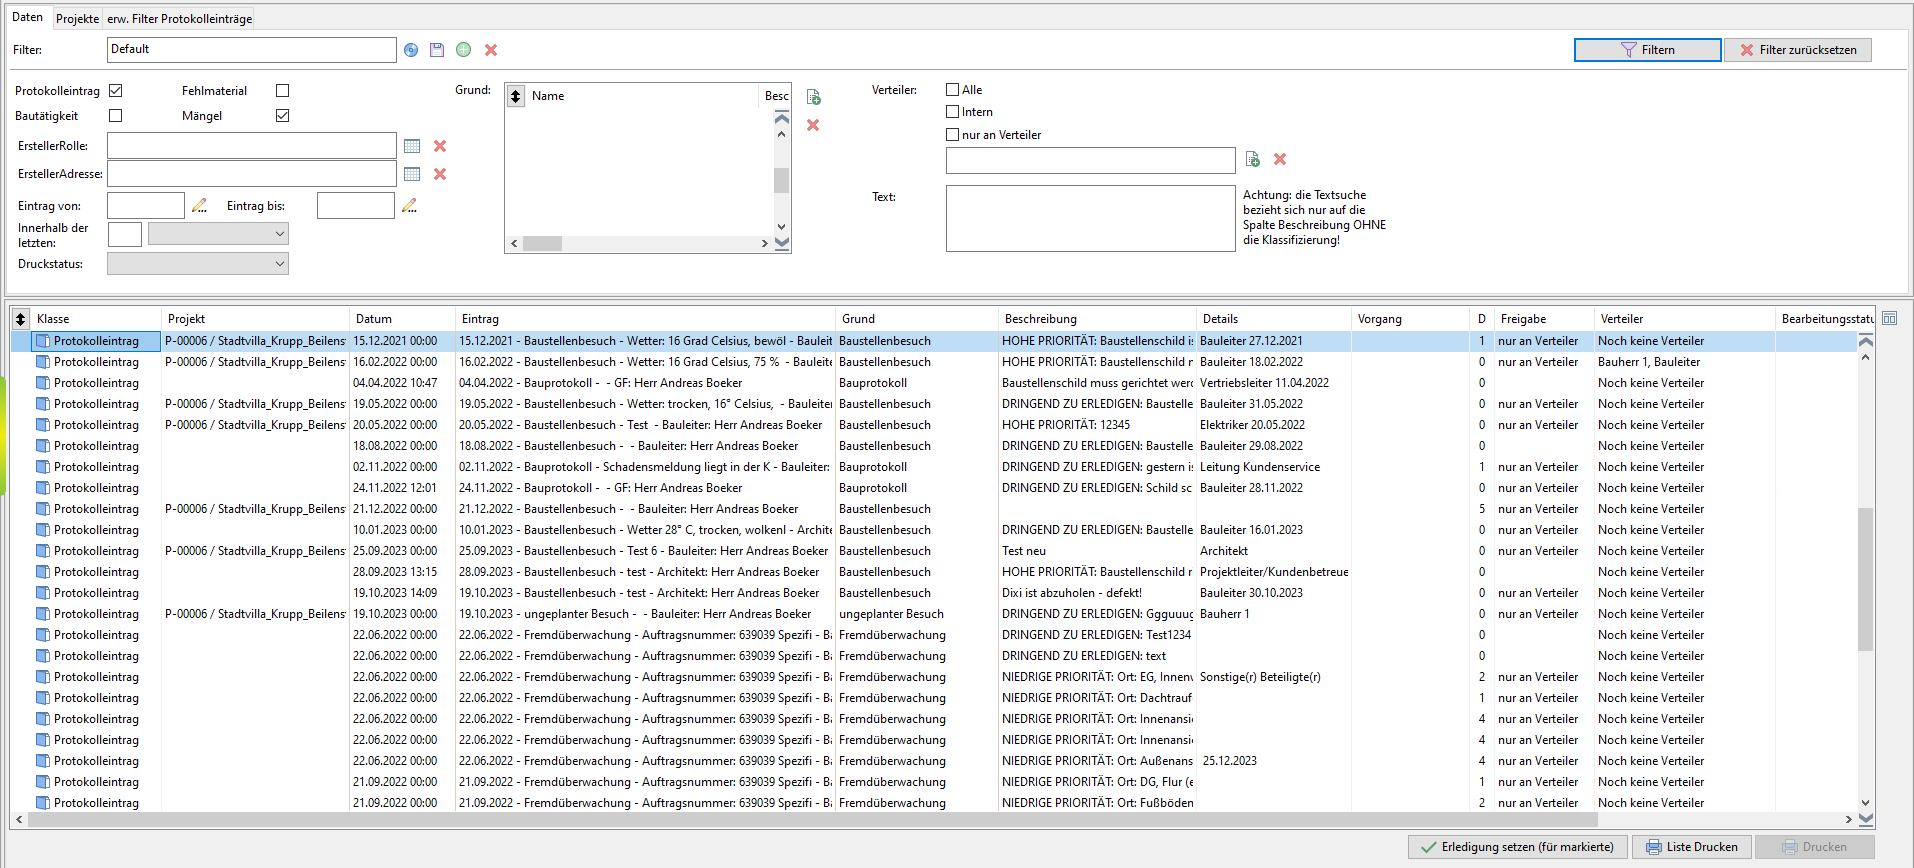The height and width of the screenshot is (868, 1914).
Task: Open the column chooser icon at the table's right edge
Action: pos(1889,319)
